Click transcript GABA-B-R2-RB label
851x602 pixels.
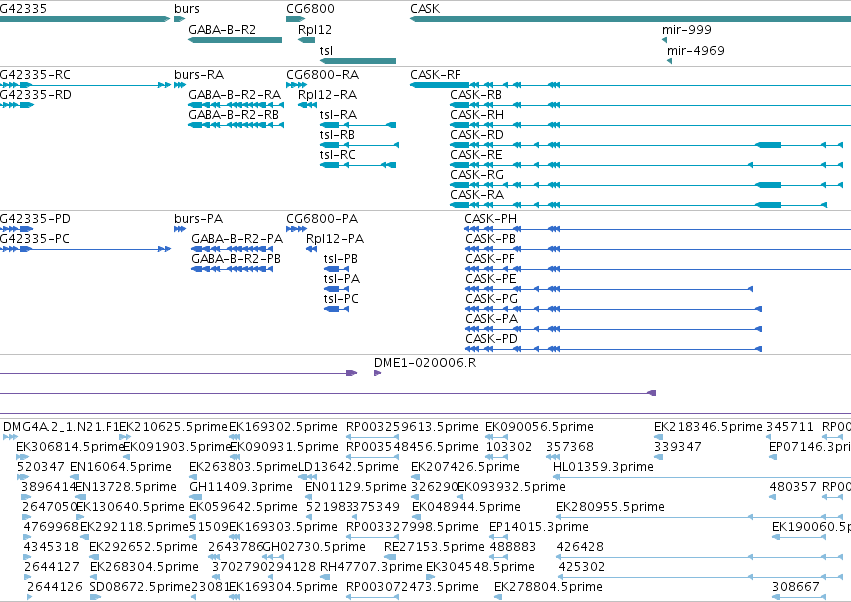coord(233,115)
